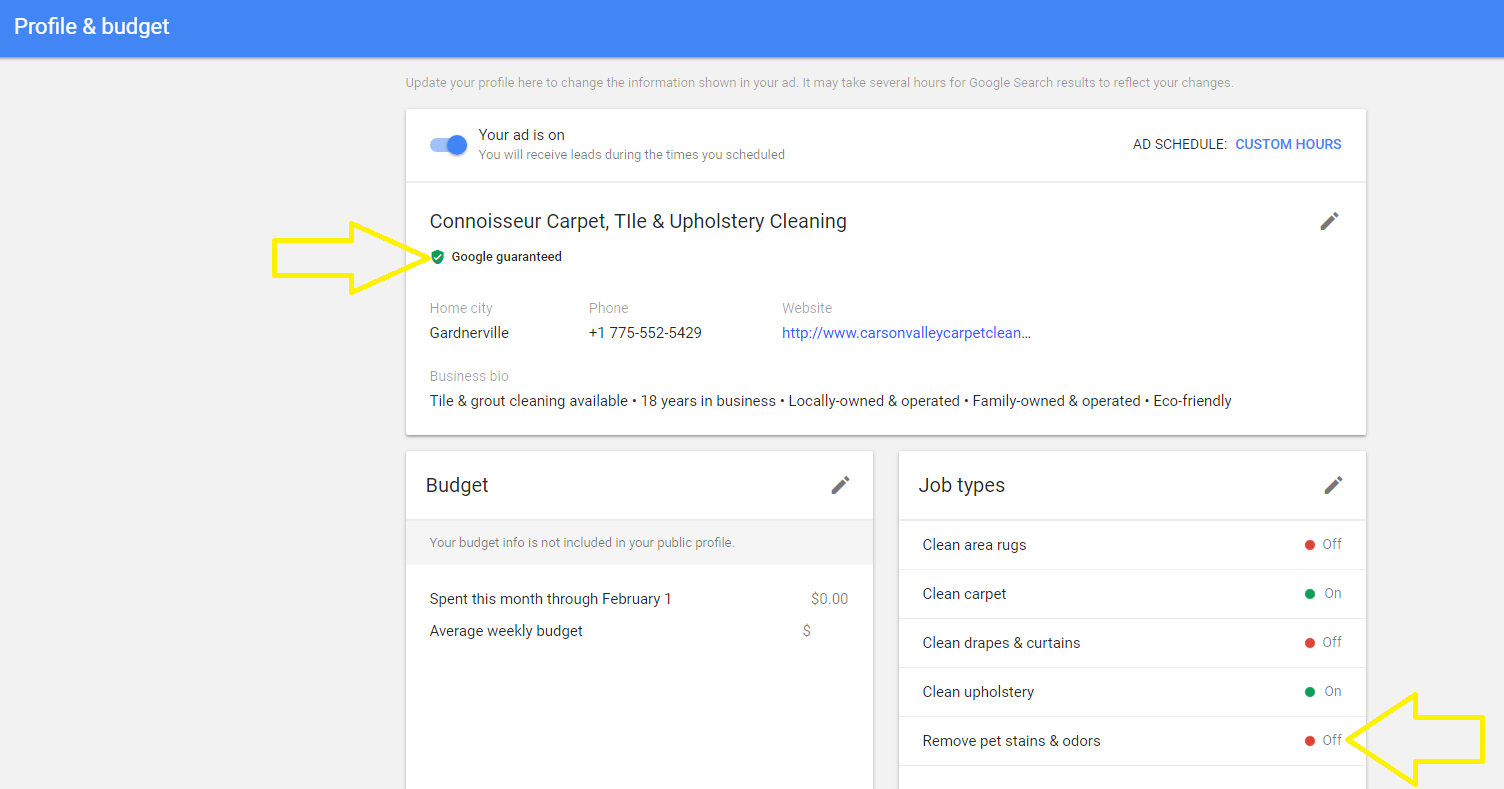The width and height of the screenshot is (1504, 789).
Task: Click the phone number +1 775-552-5429
Action: [x=645, y=333]
